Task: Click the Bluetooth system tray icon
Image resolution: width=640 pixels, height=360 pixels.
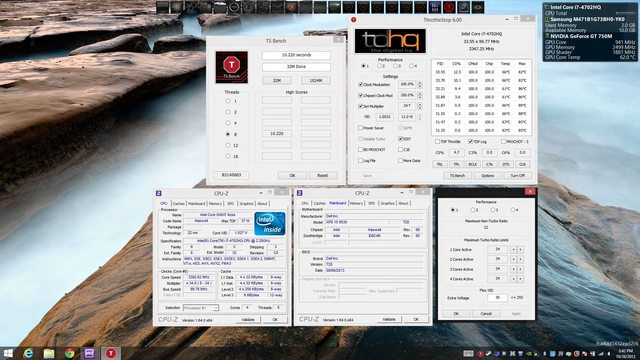Action: click(x=544, y=353)
